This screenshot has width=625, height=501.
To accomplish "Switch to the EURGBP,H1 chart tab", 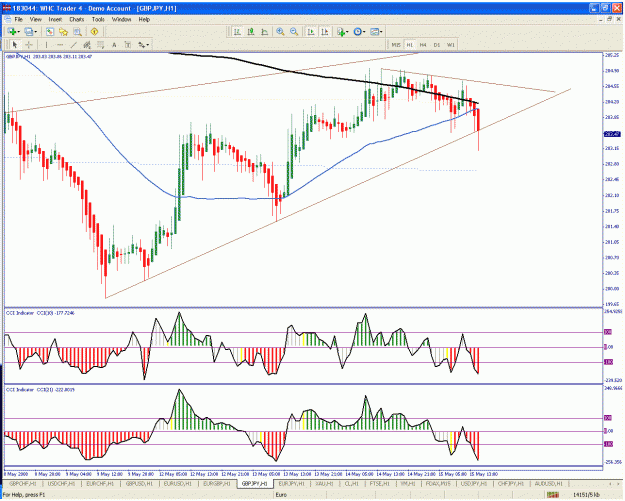I will click(x=217, y=483).
